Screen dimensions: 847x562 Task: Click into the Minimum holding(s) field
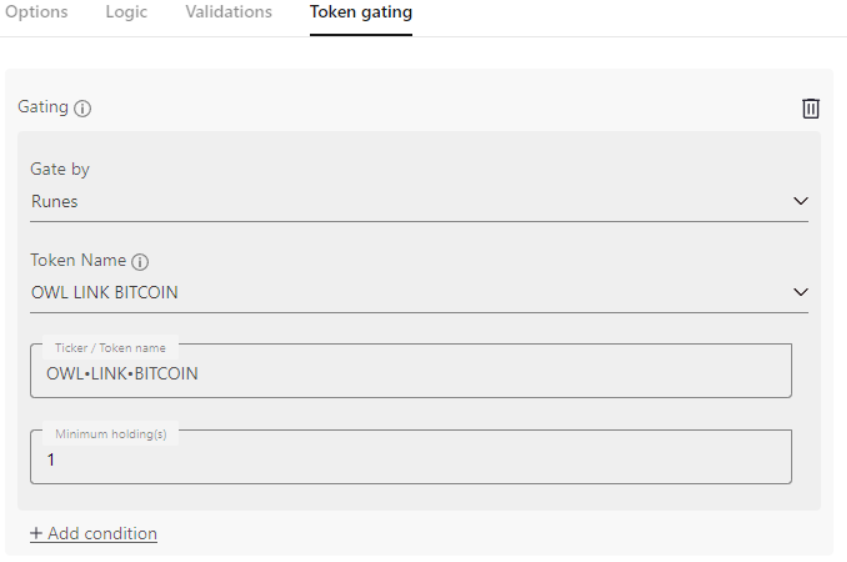click(410, 461)
